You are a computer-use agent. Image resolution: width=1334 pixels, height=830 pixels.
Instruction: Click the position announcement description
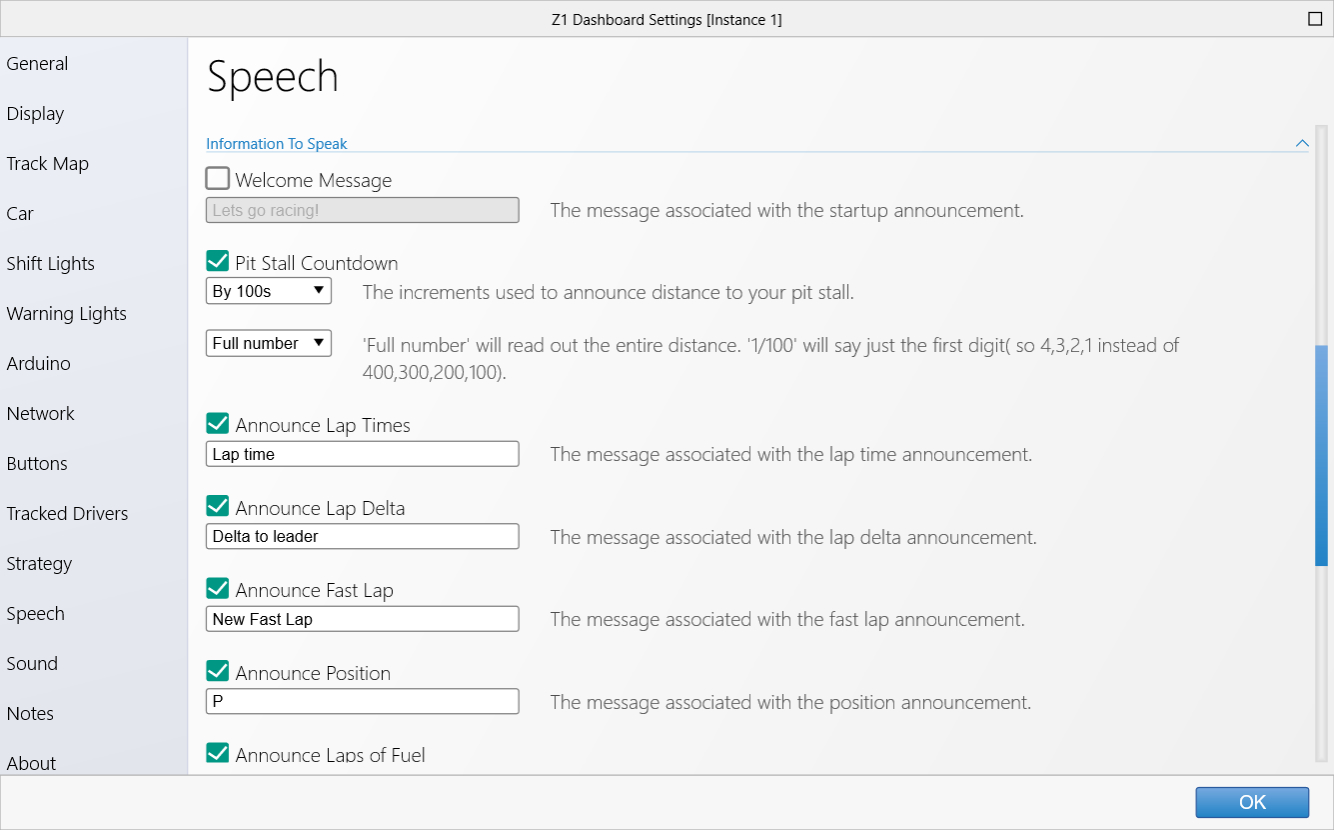coord(790,702)
